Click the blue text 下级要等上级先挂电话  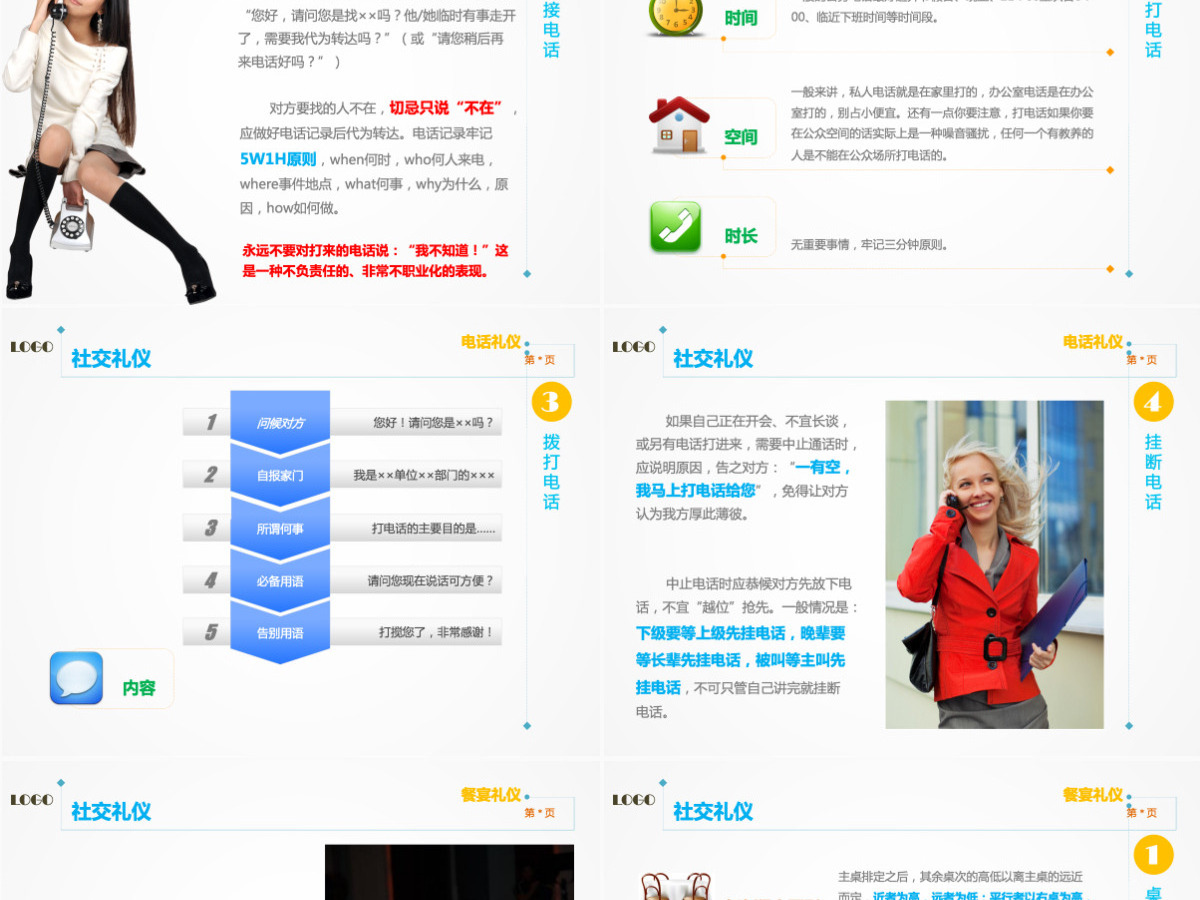coord(711,633)
